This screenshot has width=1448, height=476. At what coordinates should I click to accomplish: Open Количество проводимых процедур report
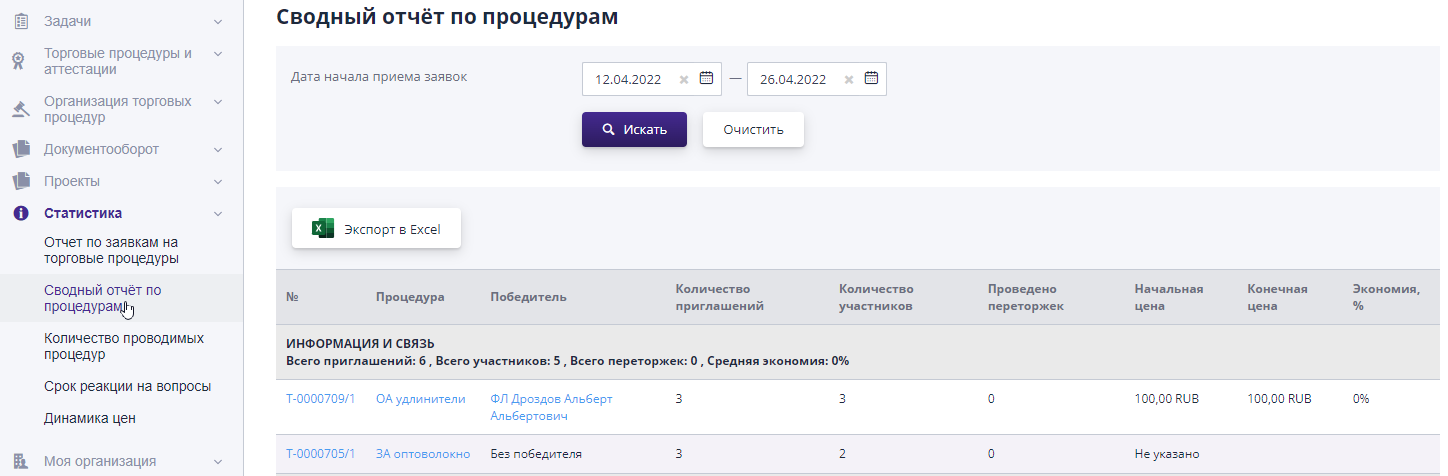tap(124, 346)
